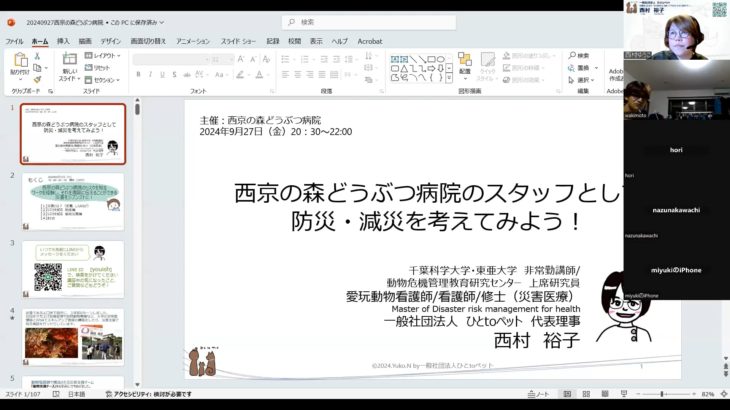Switch to the Animations tab
Image resolution: width=730 pixels, height=410 pixels.
pyautogui.click(x=193, y=41)
